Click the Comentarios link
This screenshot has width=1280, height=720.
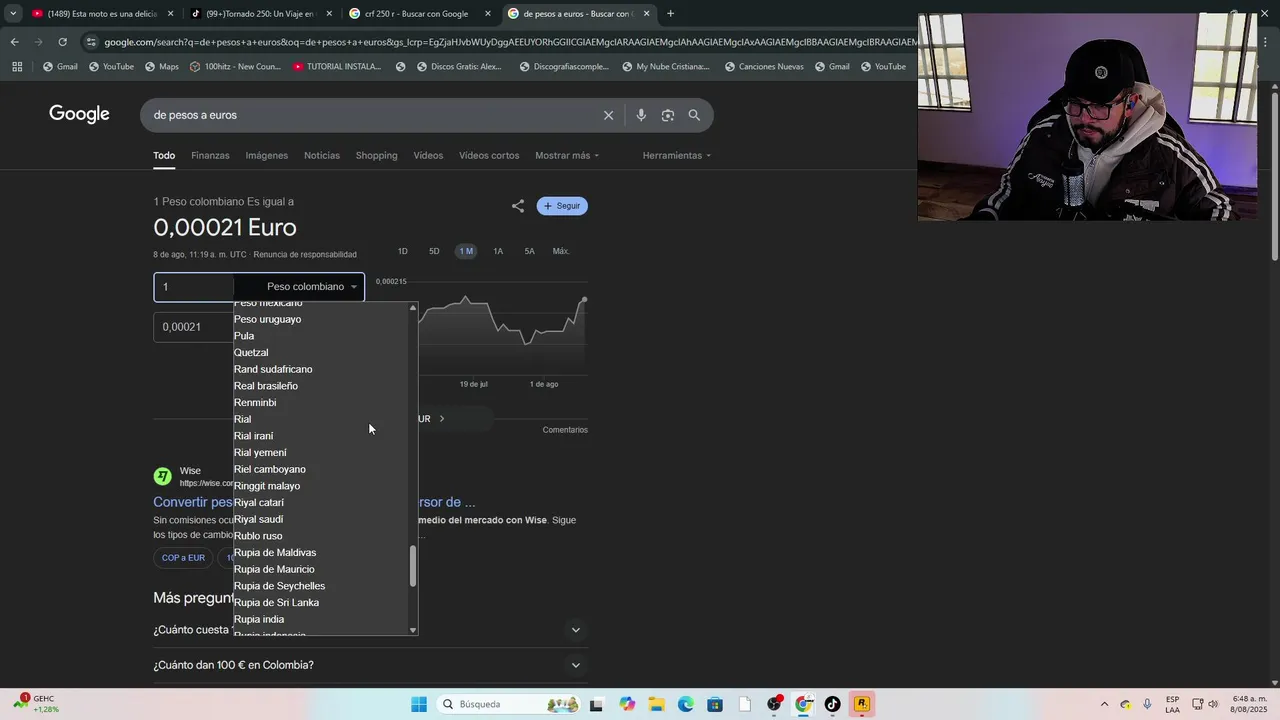click(x=565, y=430)
